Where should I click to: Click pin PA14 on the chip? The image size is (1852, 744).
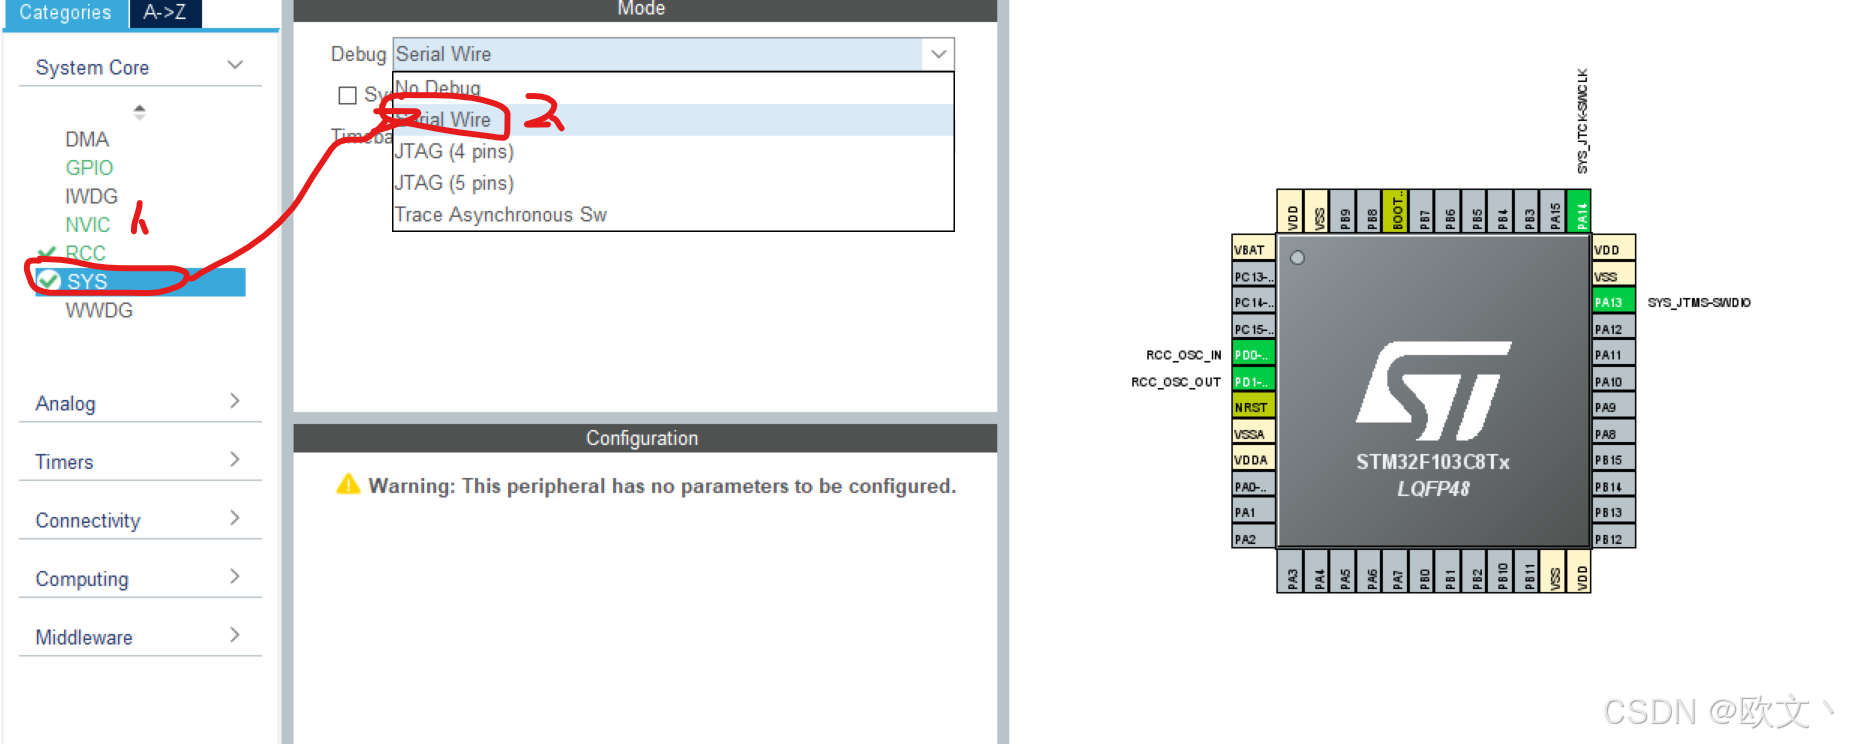[x=1581, y=211]
